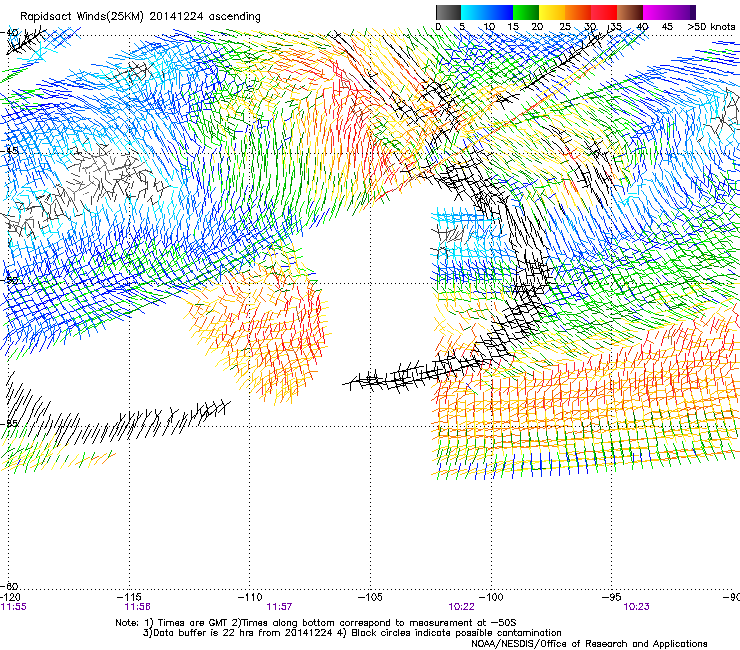Click the '5' legend scale number

pyautogui.click(x=462, y=27)
